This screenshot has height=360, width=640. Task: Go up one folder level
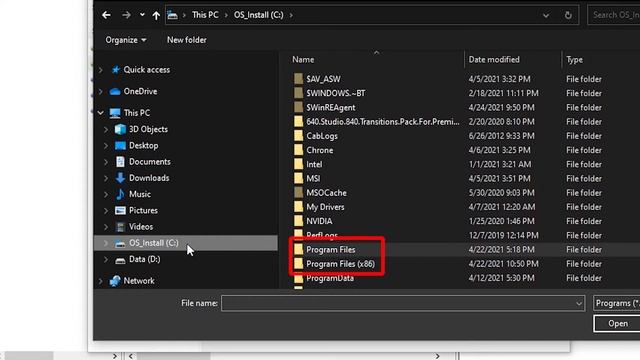coord(156,16)
